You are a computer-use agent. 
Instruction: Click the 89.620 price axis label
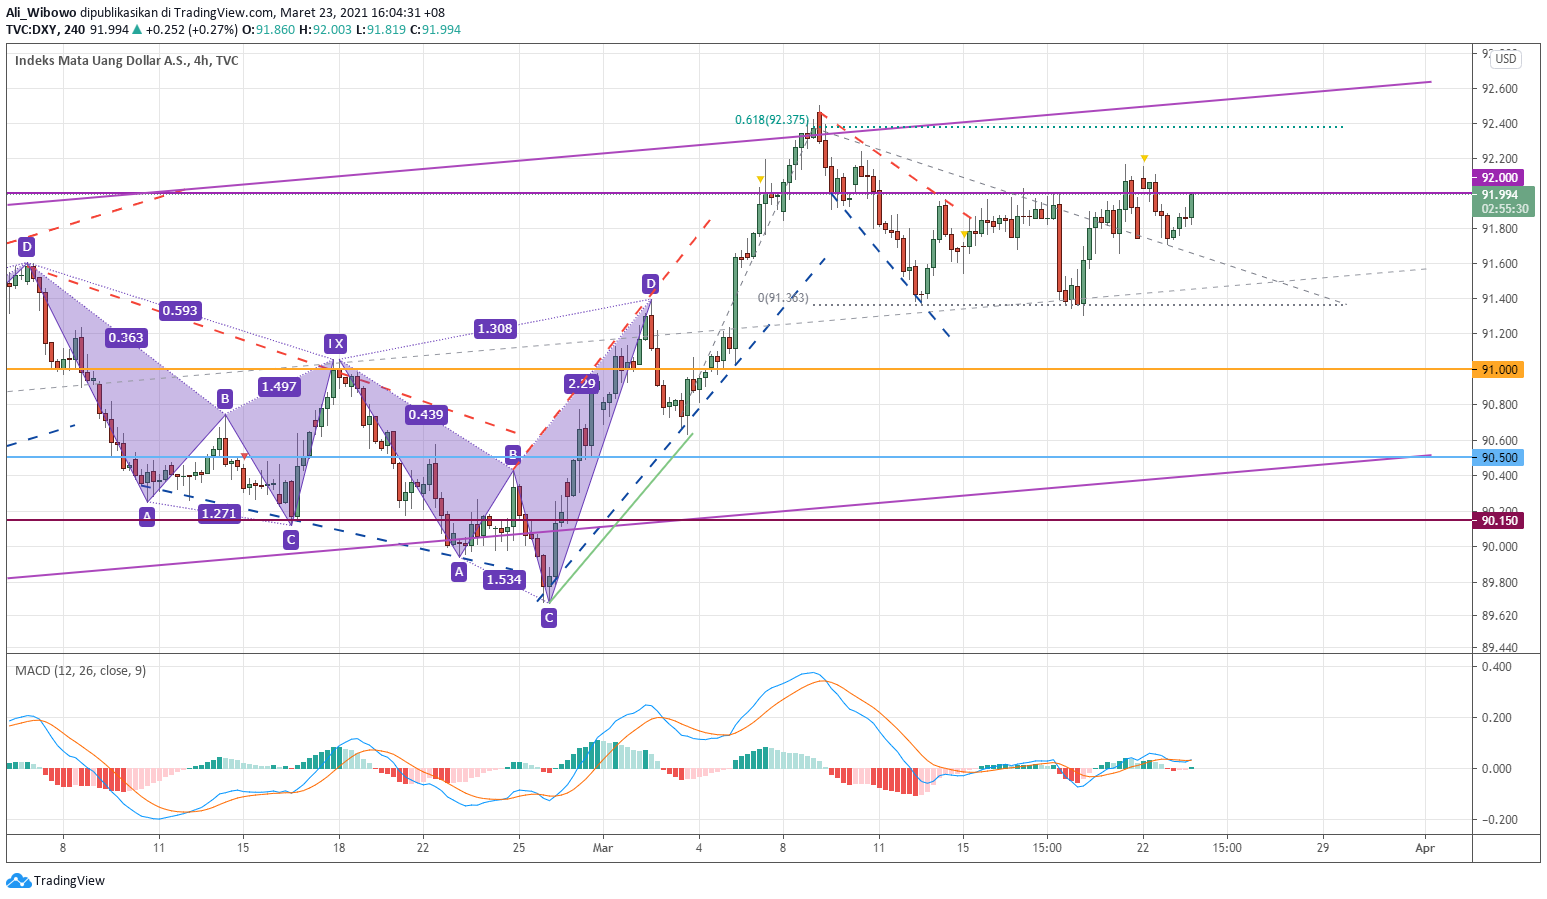click(x=1499, y=617)
